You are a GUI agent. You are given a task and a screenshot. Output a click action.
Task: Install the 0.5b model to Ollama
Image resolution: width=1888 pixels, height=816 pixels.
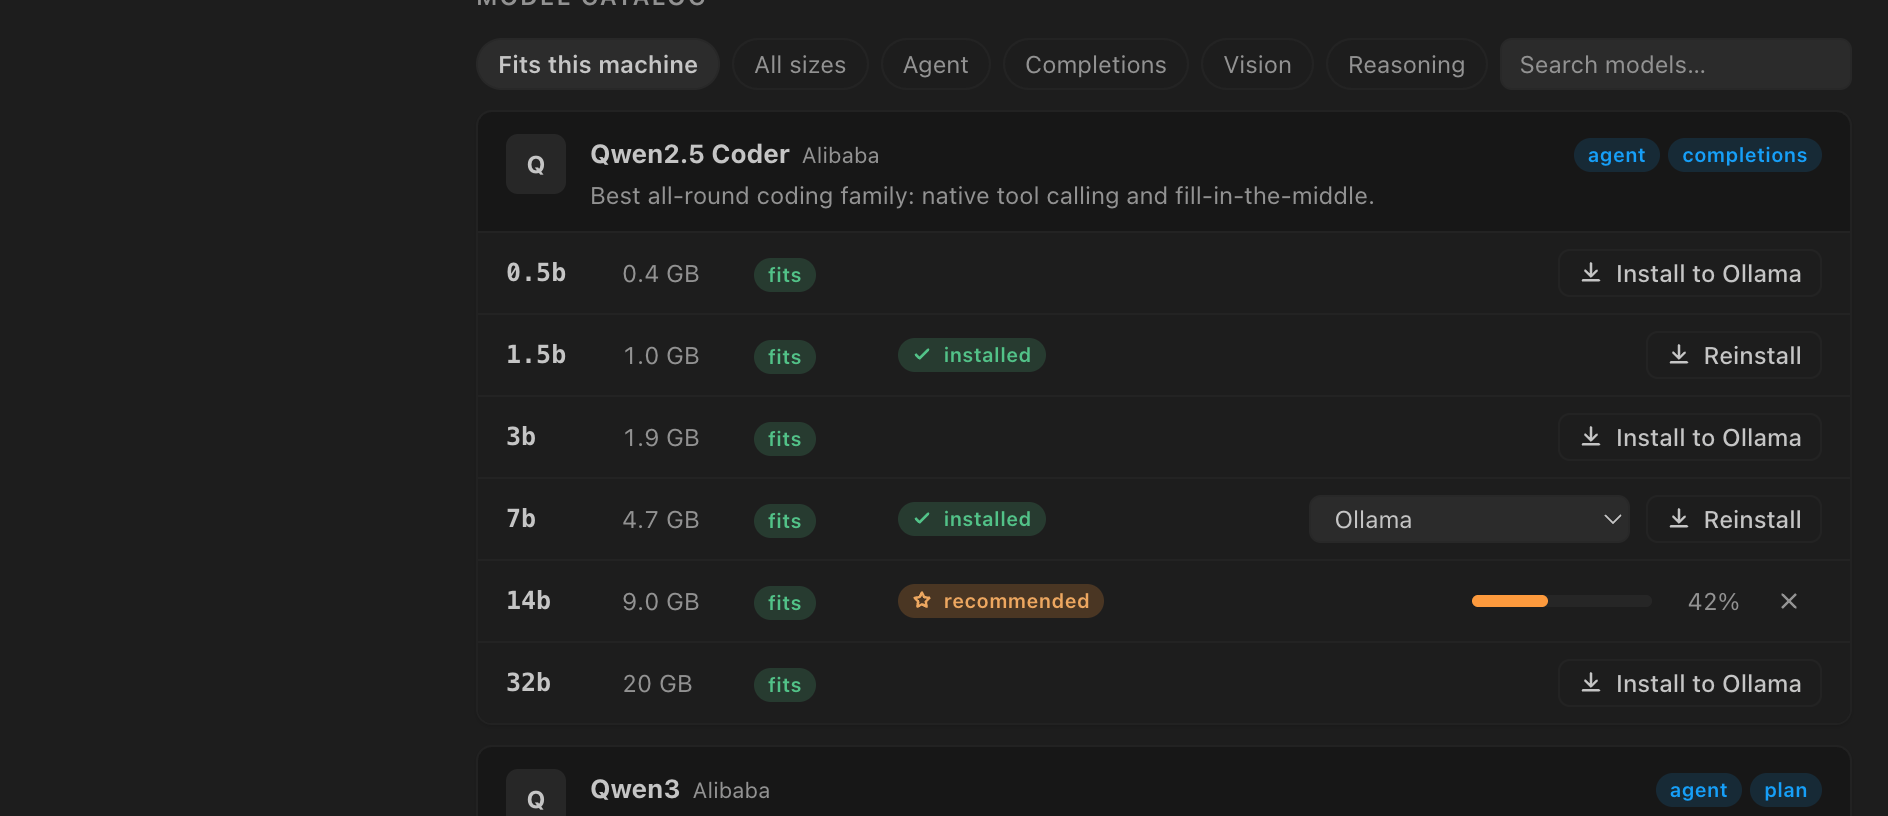tap(1690, 273)
